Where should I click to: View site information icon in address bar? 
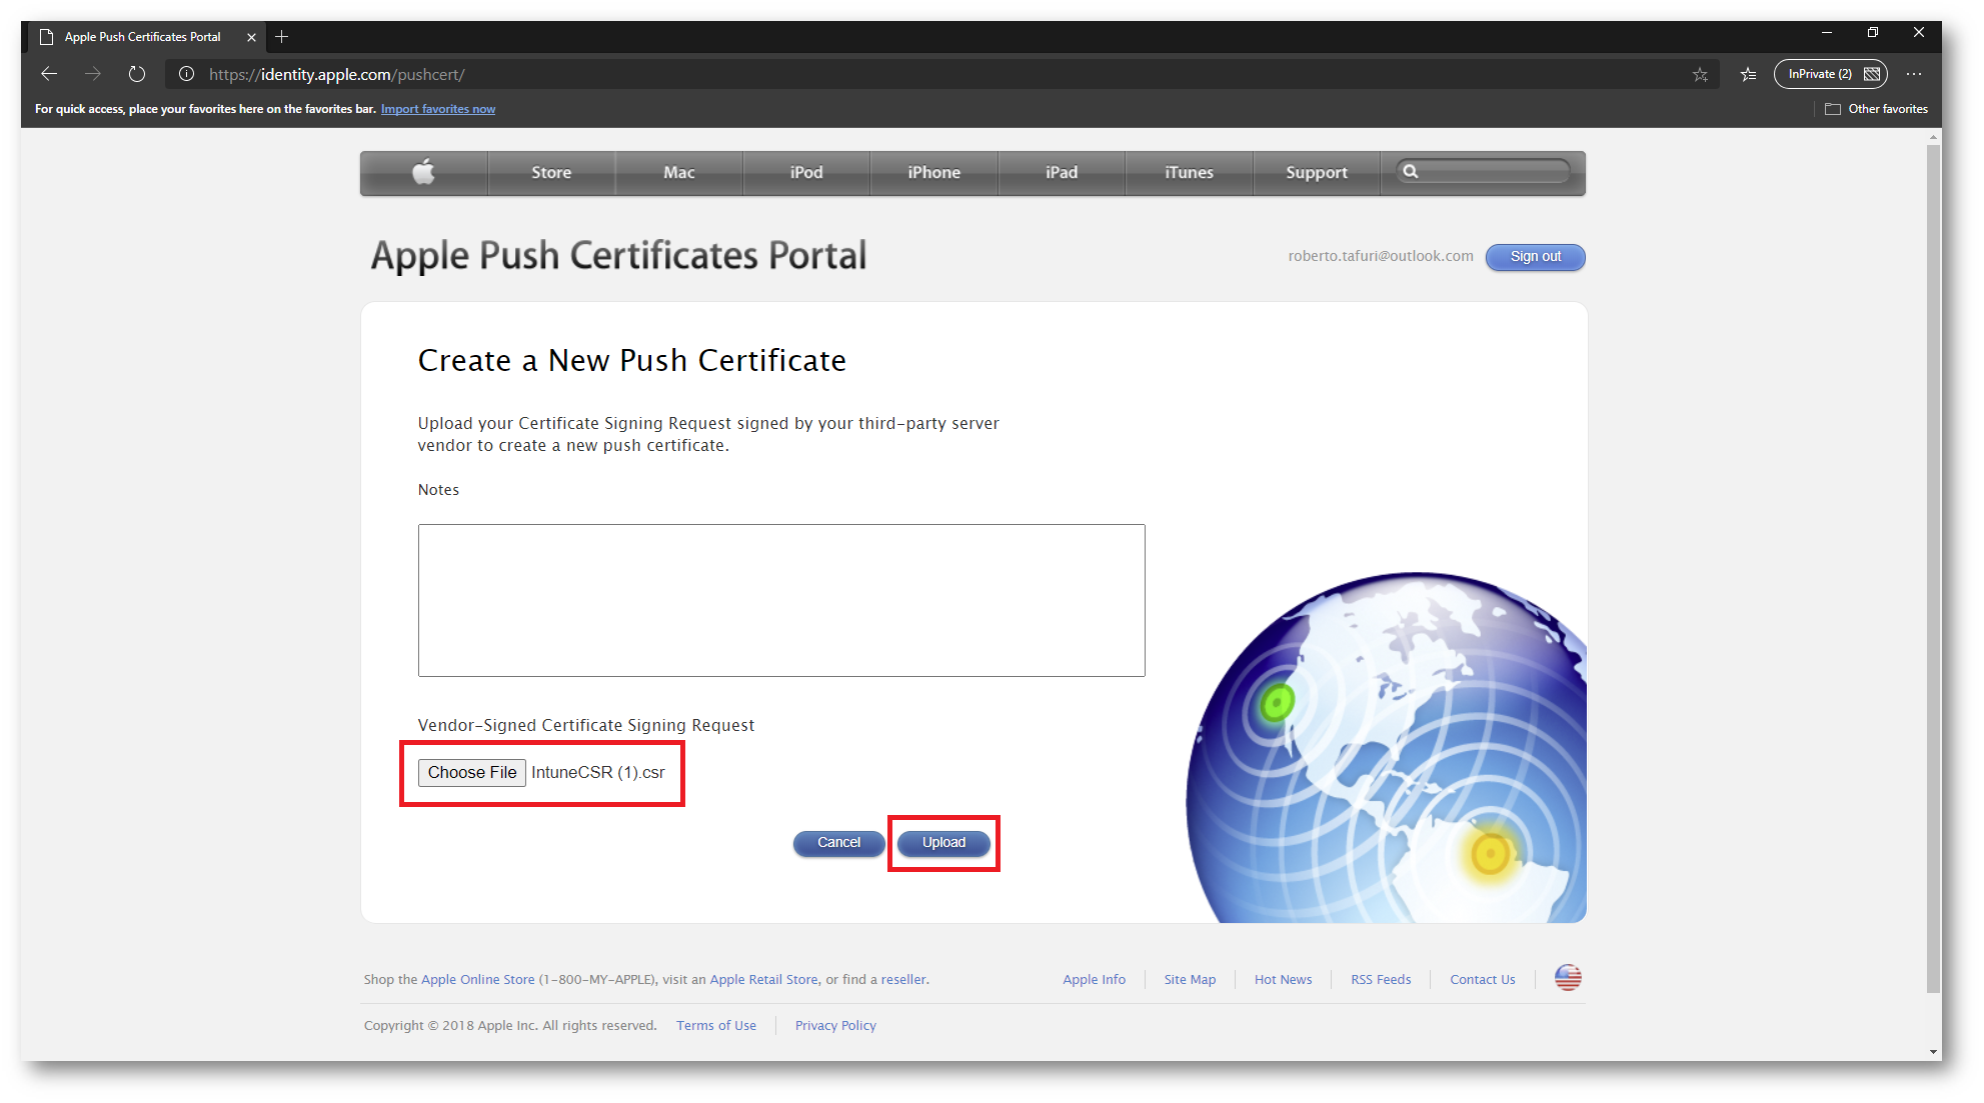[x=186, y=74]
